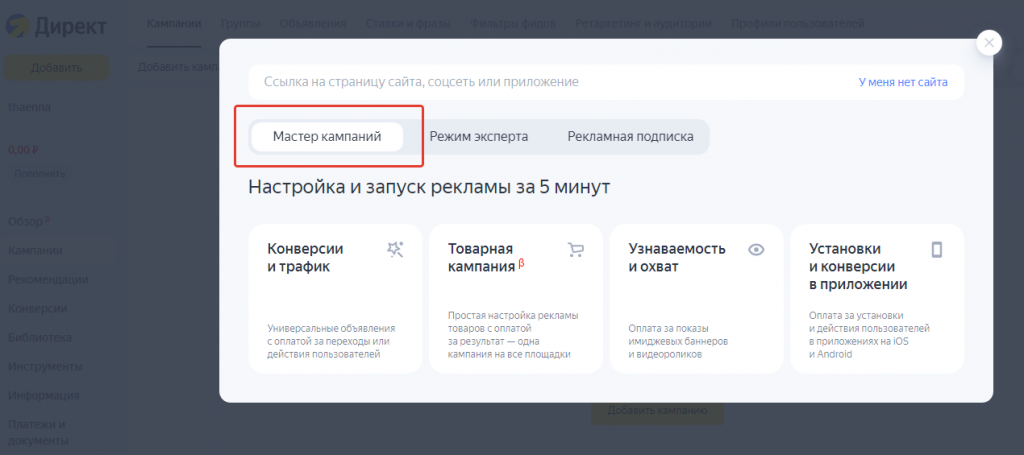1024x455 pixels.
Task: Open Конверсии in the sidebar
Action: tap(37, 308)
